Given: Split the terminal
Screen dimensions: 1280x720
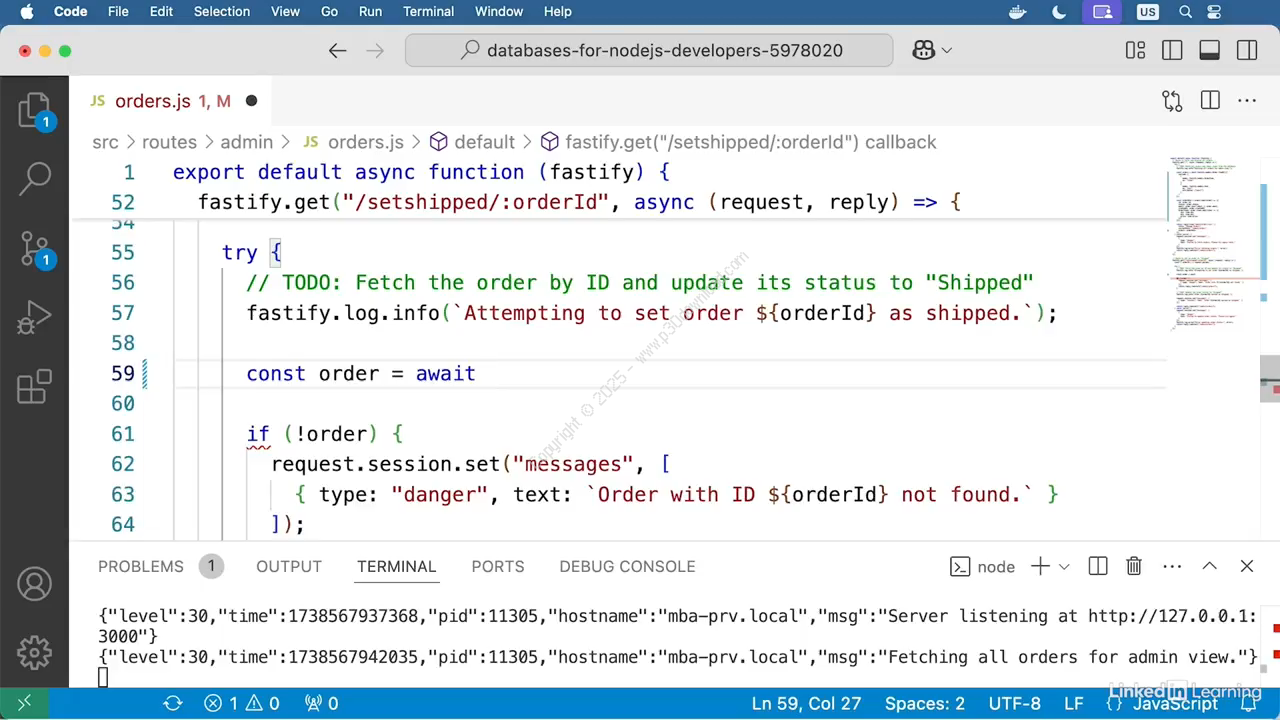Looking at the screenshot, I should point(1097,566).
